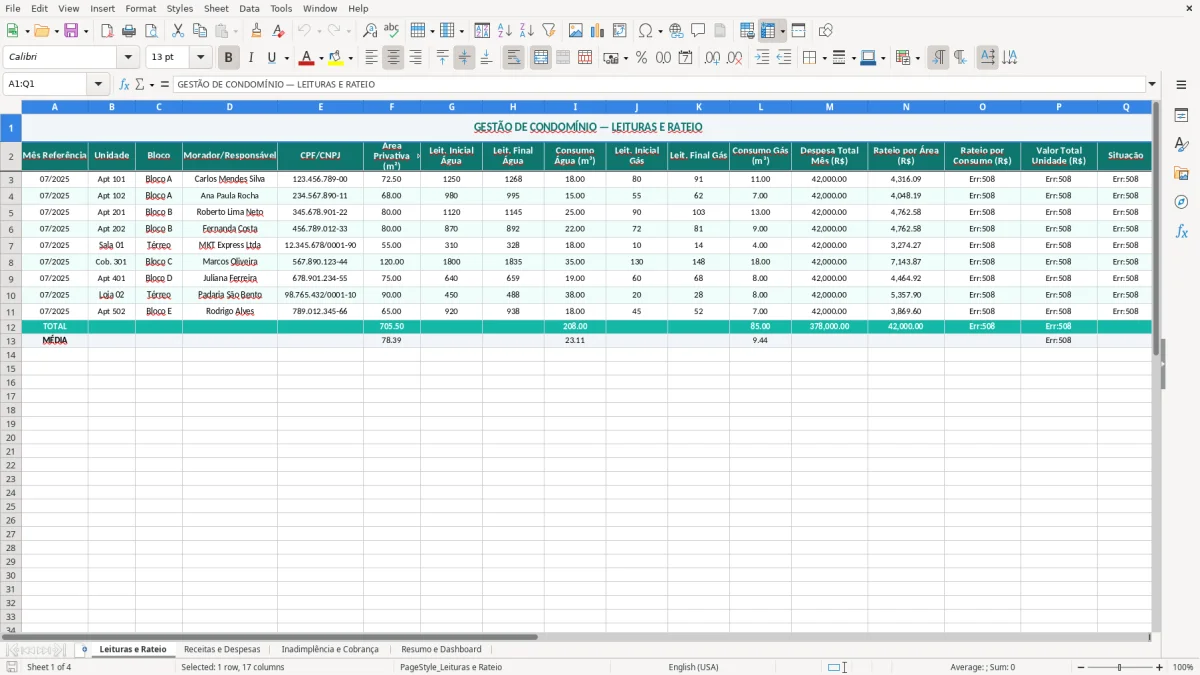Open the Tools menu
Viewport: 1200px width, 675px height.
tap(281, 8)
